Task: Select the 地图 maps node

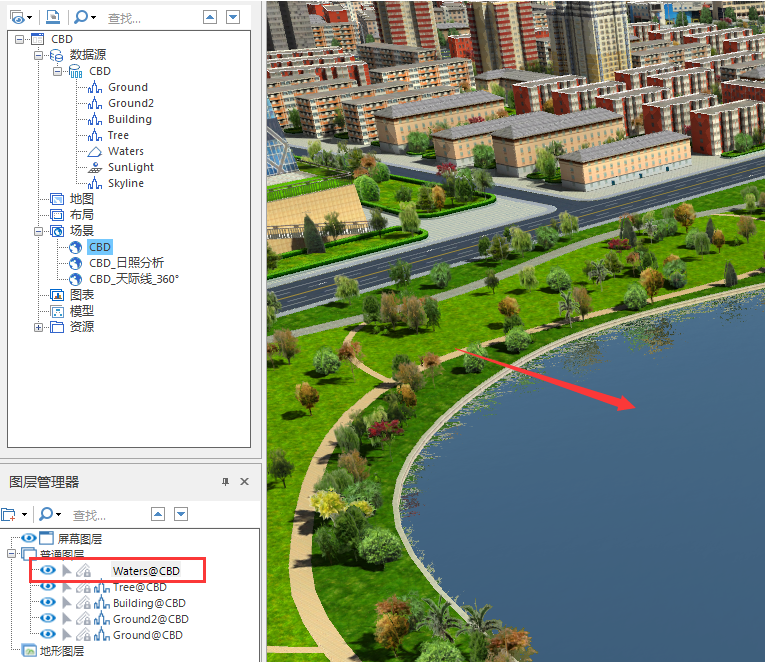Action: coord(81,199)
